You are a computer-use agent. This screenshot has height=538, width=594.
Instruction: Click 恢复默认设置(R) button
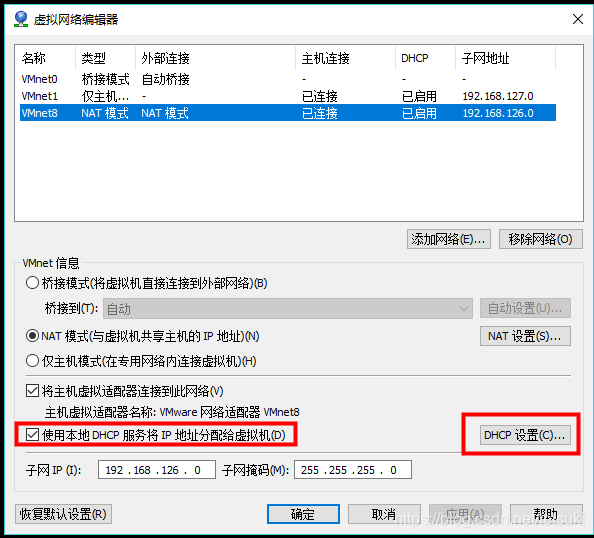click(x=63, y=514)
